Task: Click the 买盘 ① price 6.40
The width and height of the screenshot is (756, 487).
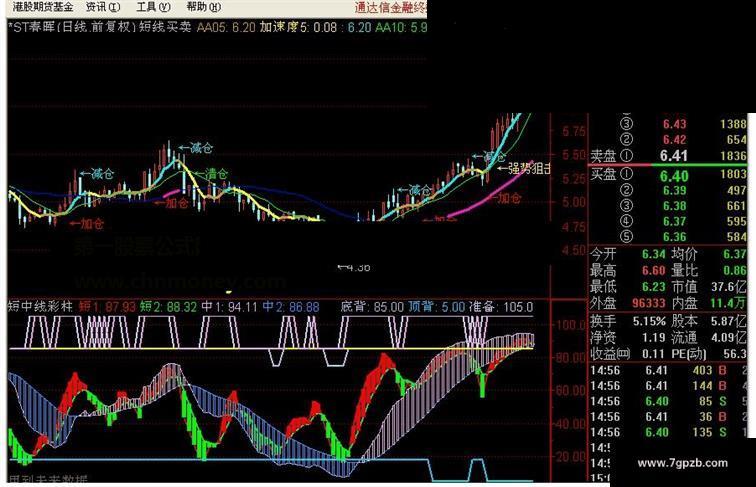Action: coord(674,176)
